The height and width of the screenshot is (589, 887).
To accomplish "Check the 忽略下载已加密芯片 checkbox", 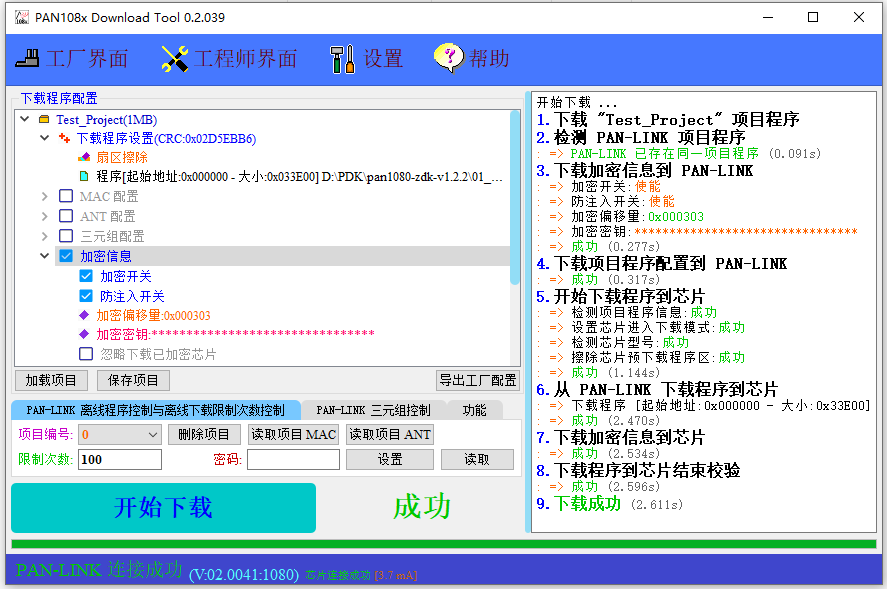I will [x=86, y=354].
